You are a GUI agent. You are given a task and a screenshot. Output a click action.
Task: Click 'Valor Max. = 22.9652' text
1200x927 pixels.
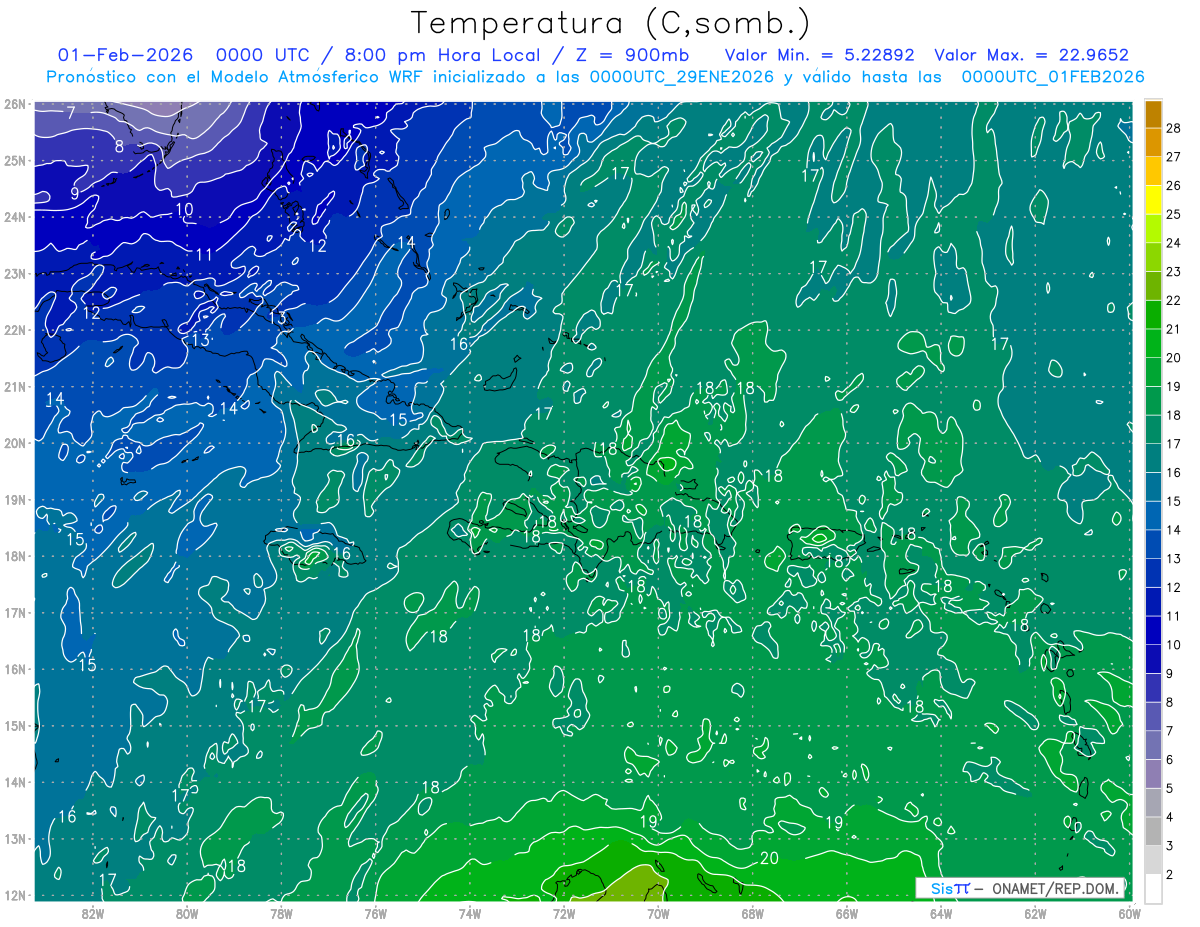pyautogui.click(x=1031, y=55)
